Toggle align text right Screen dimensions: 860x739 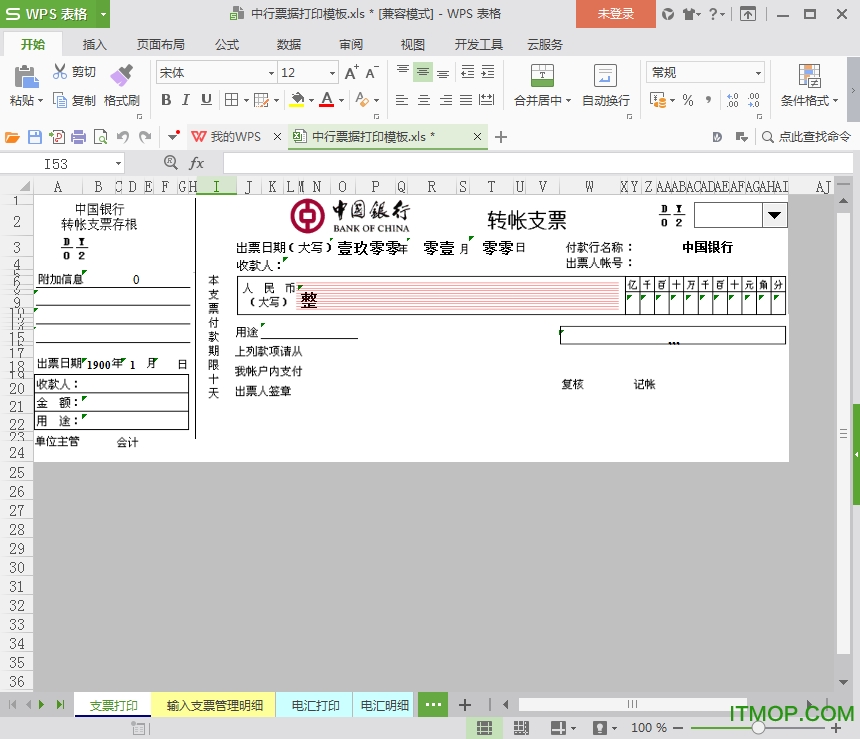(x=445, y=100)
